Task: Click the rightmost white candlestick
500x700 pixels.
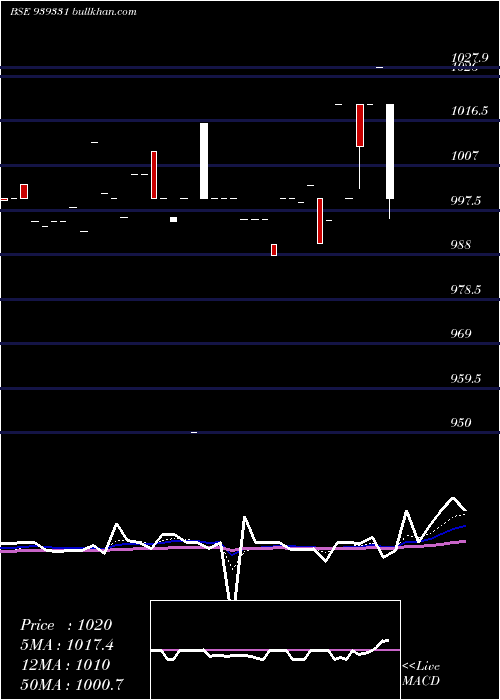Action: pos(390,161)
